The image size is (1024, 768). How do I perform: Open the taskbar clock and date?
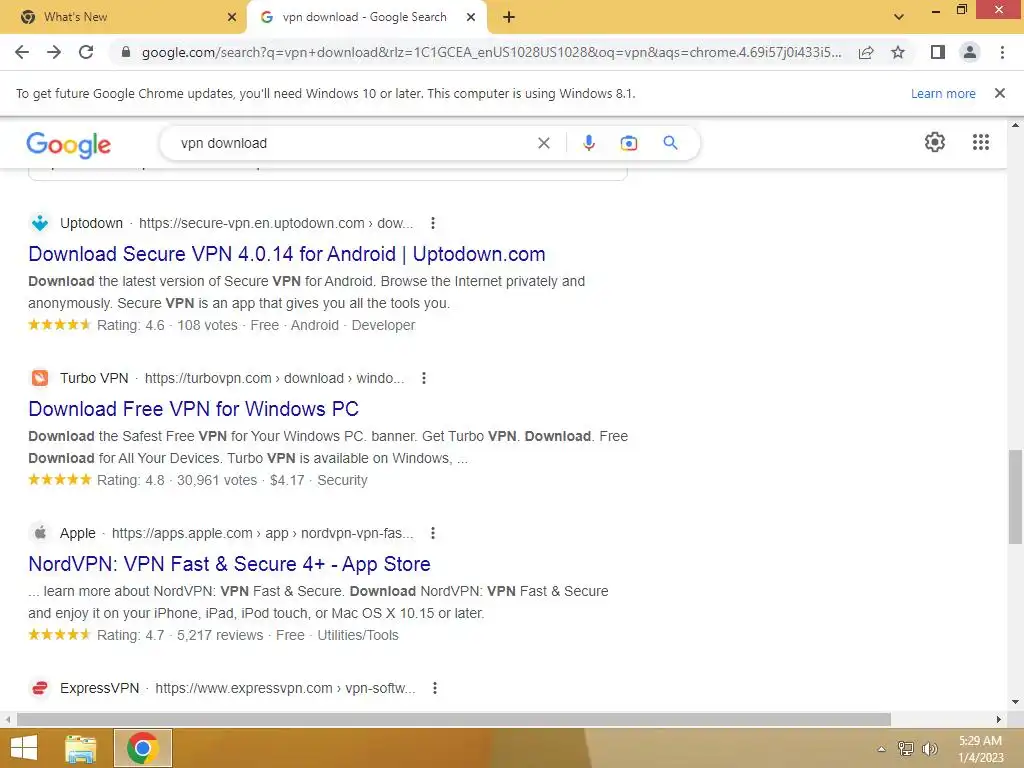tap(980, 749)
